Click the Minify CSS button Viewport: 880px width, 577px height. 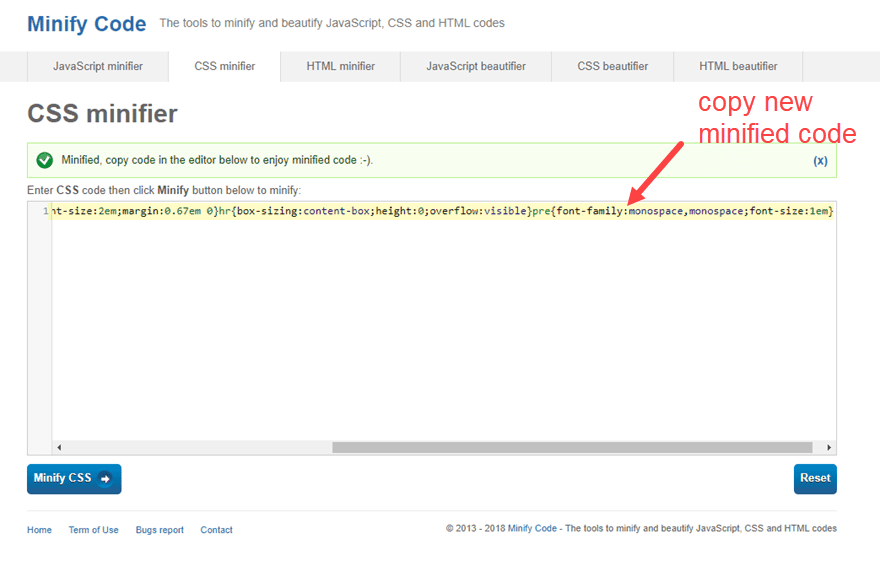coord(74,479)
